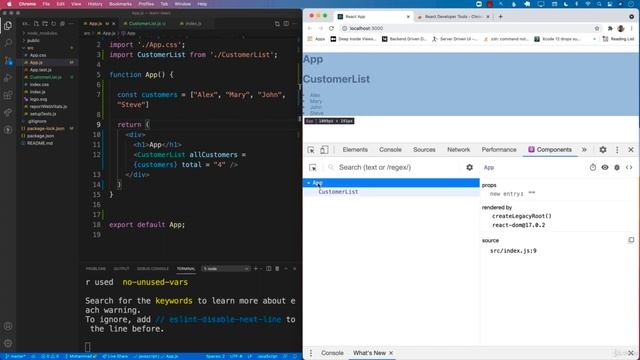Click the src/index.js:9 source link

[x=513, y=251]
